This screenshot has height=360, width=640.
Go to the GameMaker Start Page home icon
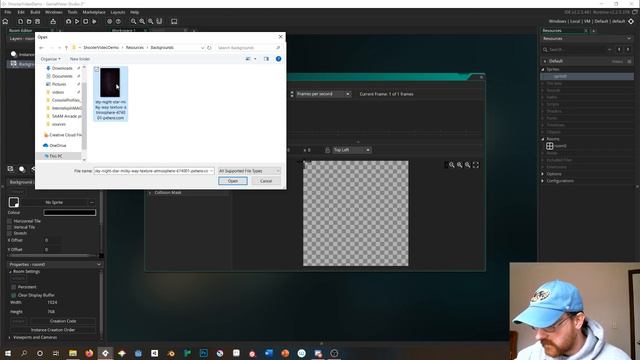(5, 21)
